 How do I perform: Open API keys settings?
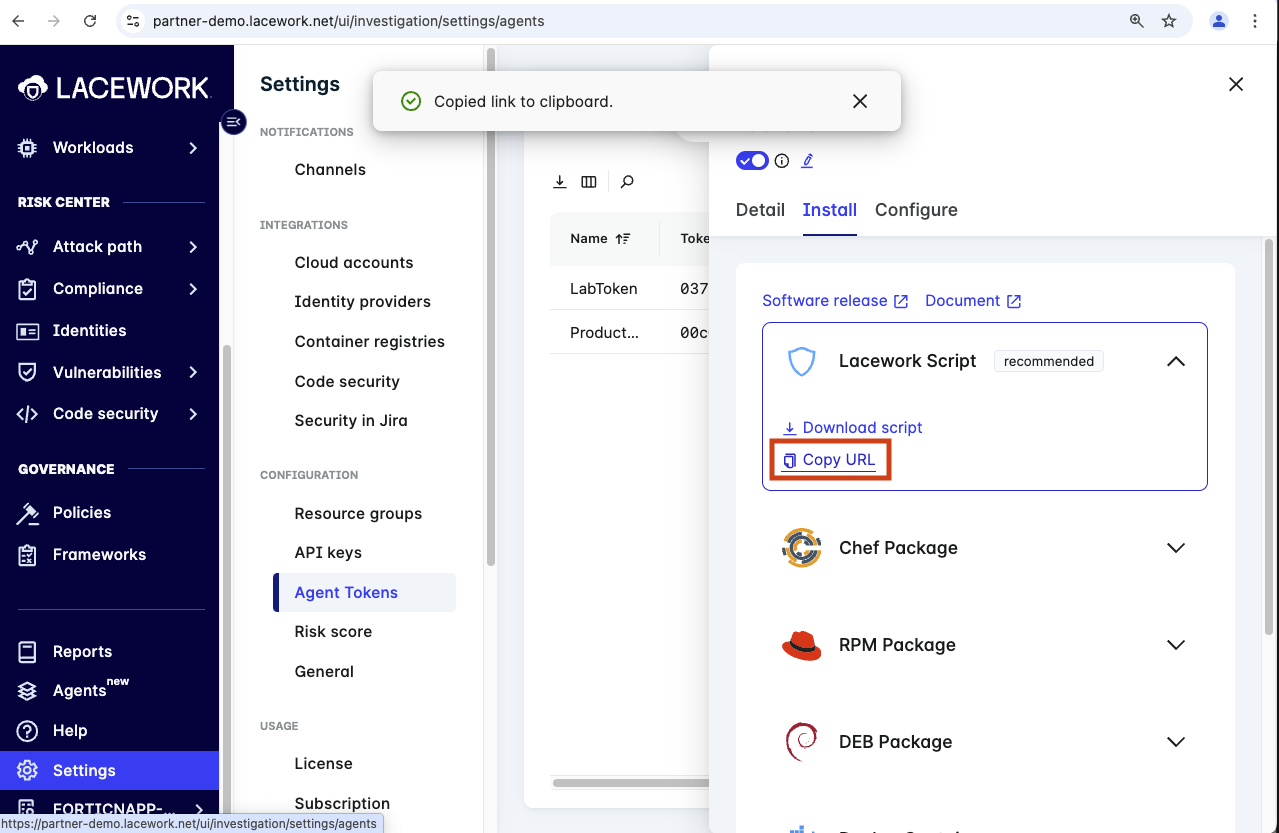328,553
